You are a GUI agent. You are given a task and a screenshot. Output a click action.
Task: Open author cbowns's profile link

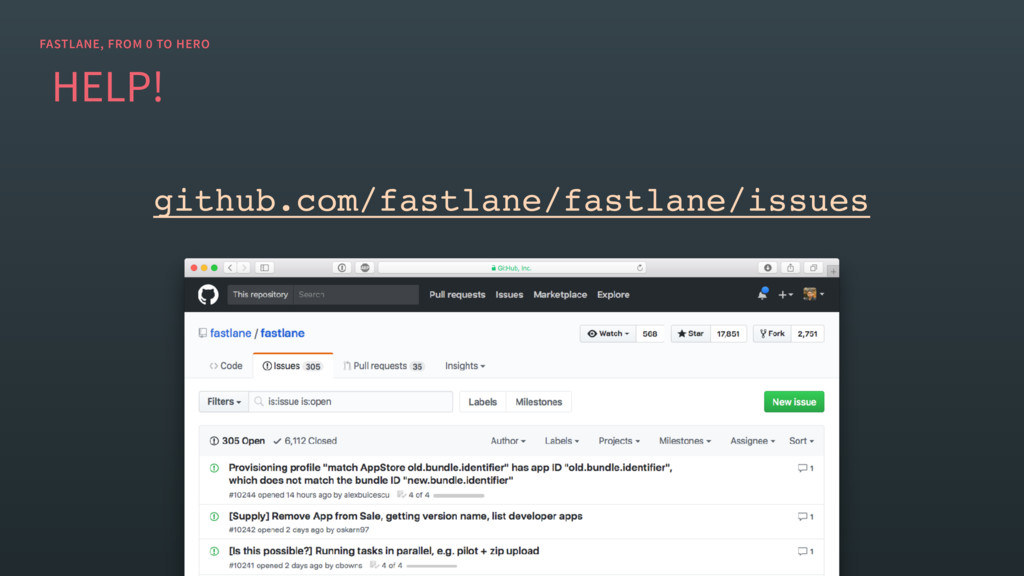[x=348, y=566]
